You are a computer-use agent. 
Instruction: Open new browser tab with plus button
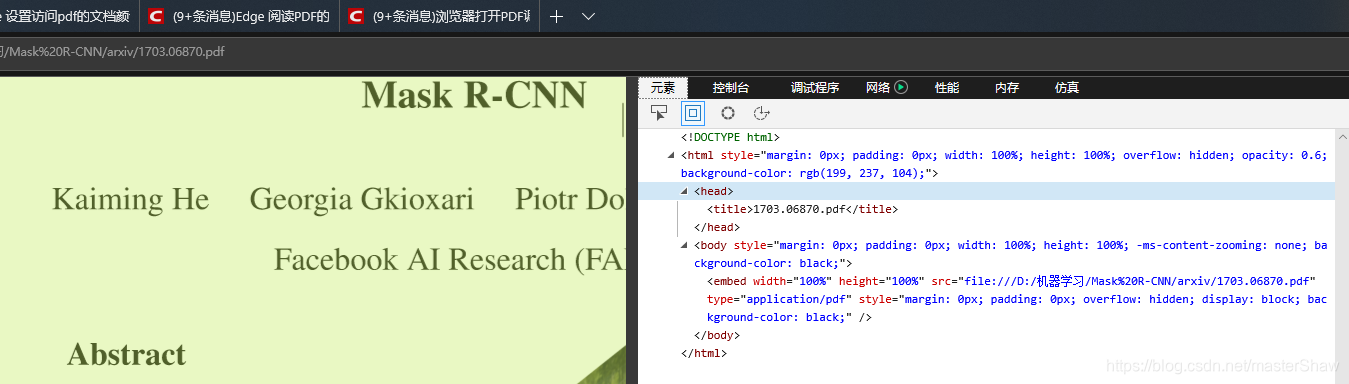pyautogui.click(x=557, y=16)
